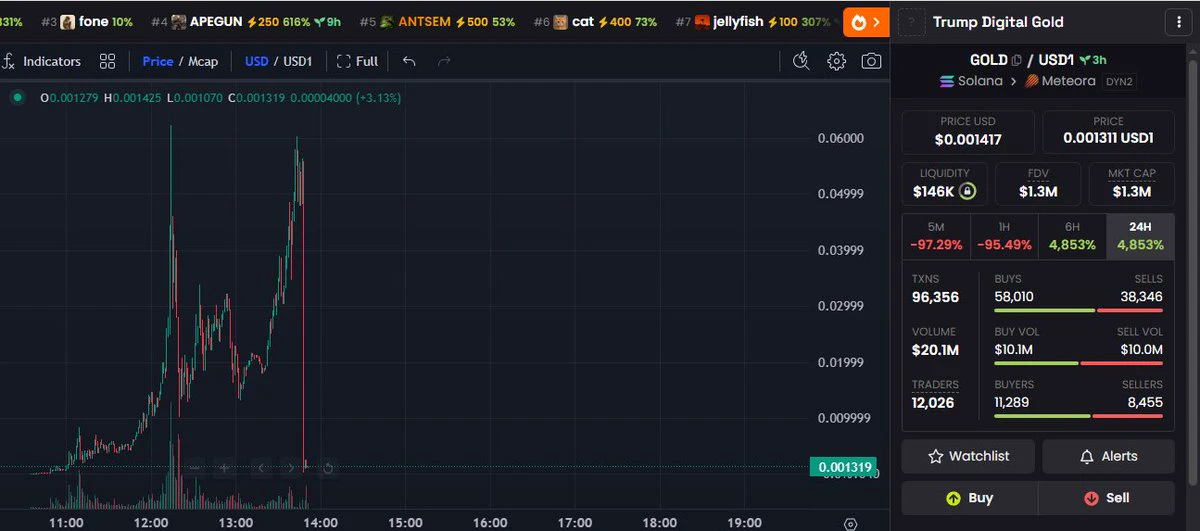Open the quick search lightning icon
Image resolution: width=1200 pixels, height=531 pixels.
(800, 61)
